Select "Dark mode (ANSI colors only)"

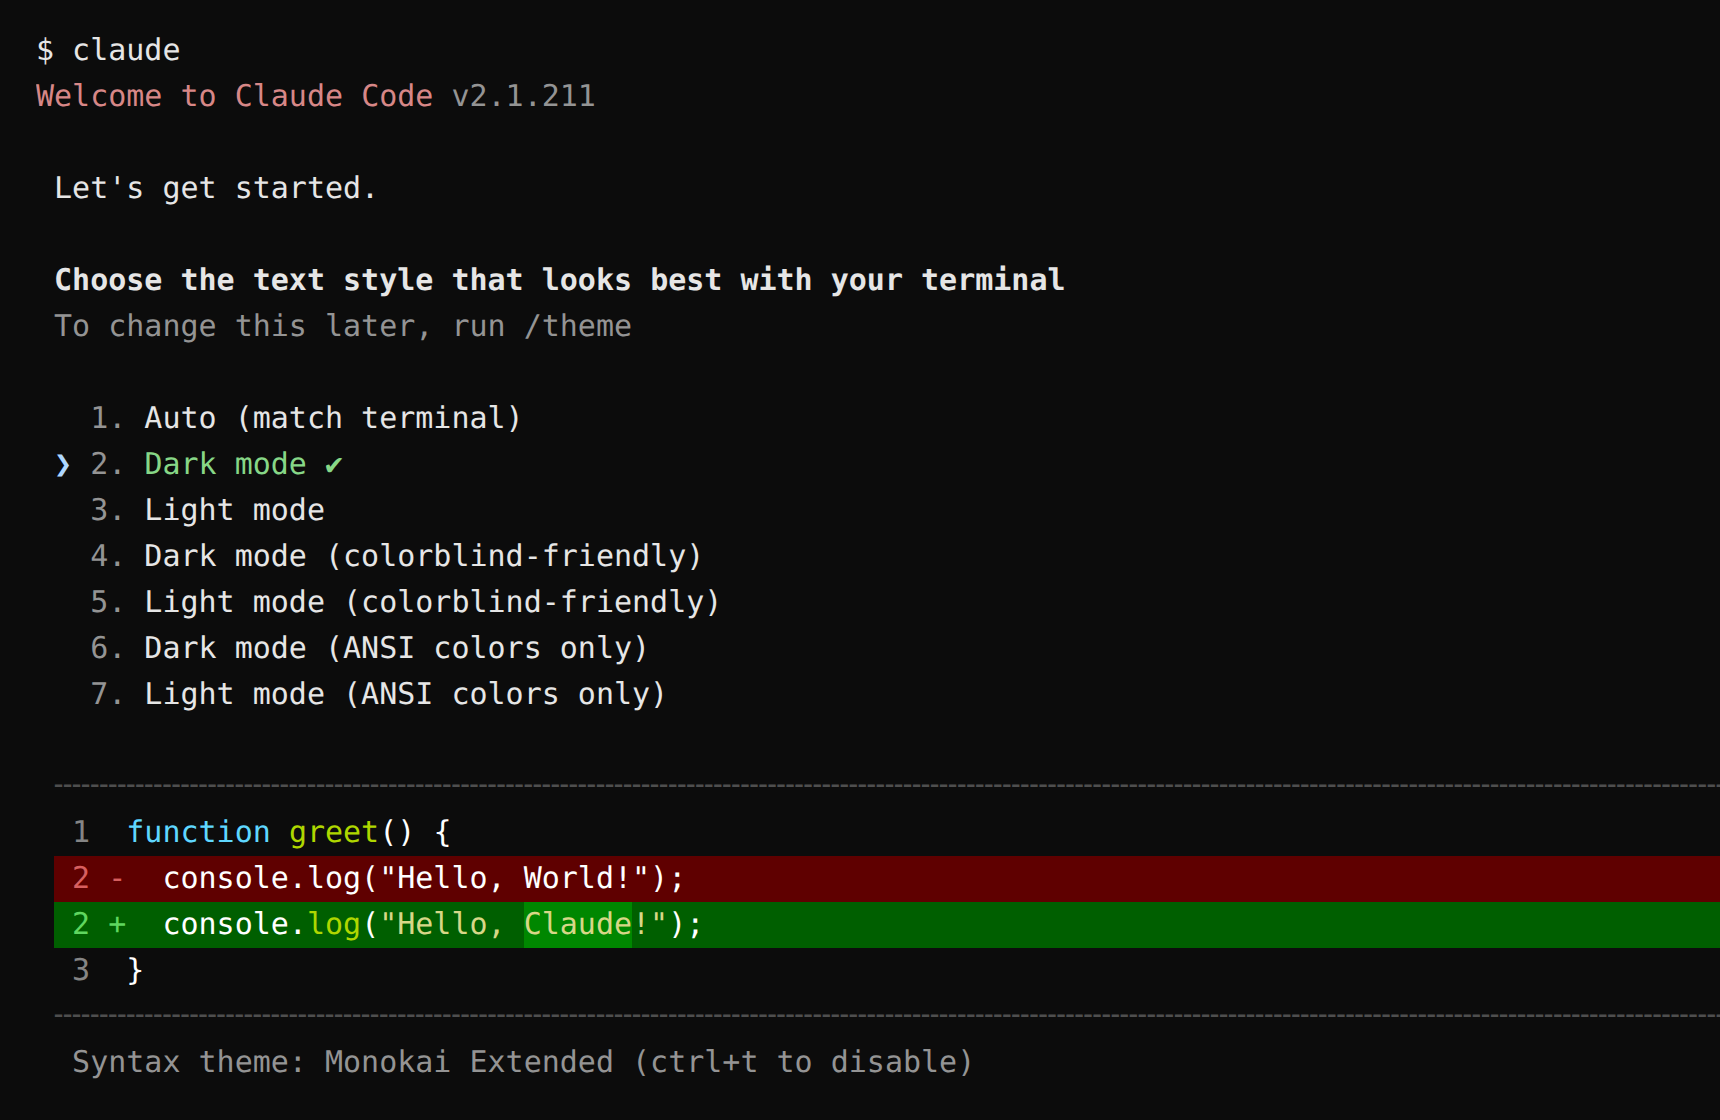coord(369,648)
